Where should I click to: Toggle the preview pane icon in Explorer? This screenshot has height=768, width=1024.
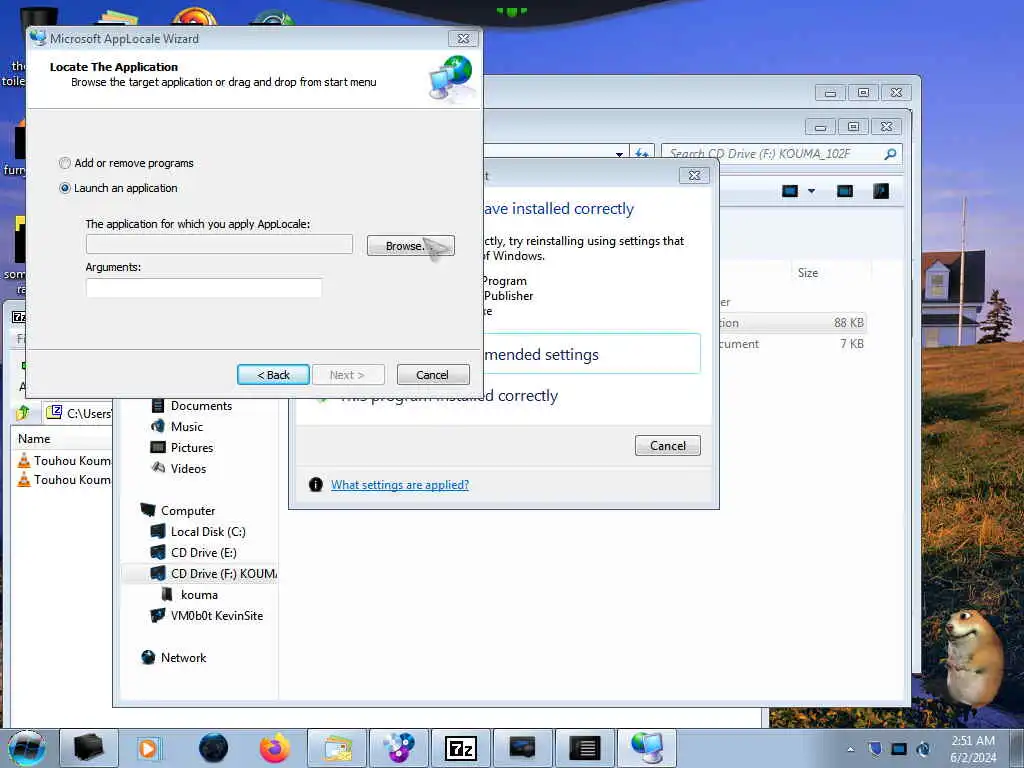point(845,191)
